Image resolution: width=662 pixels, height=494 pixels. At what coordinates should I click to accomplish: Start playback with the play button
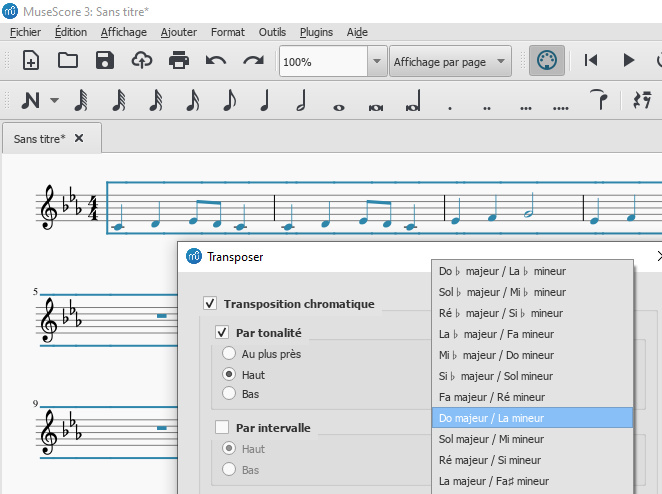tap(629, 61)
